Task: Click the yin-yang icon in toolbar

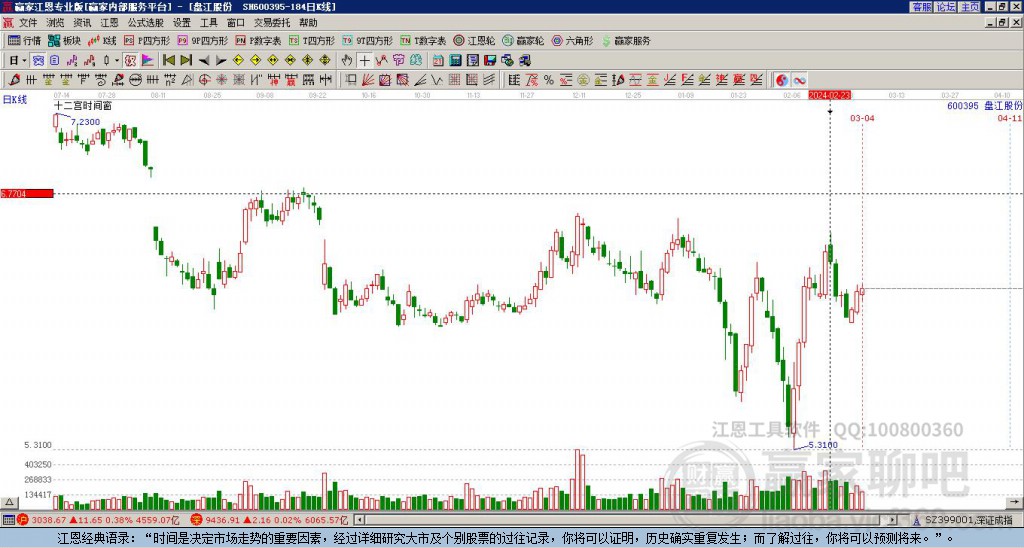Action: click(x=782, y=79)
